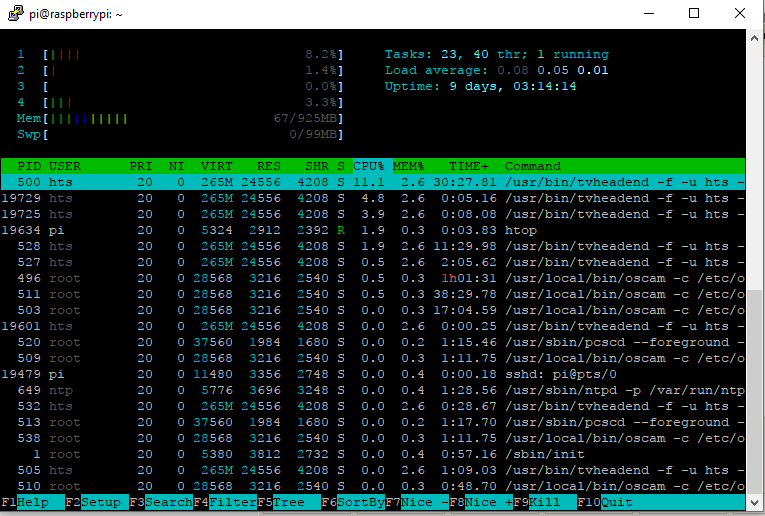Sort by RES column header
The height and width of the screenshot is (516, 765).
269,166
